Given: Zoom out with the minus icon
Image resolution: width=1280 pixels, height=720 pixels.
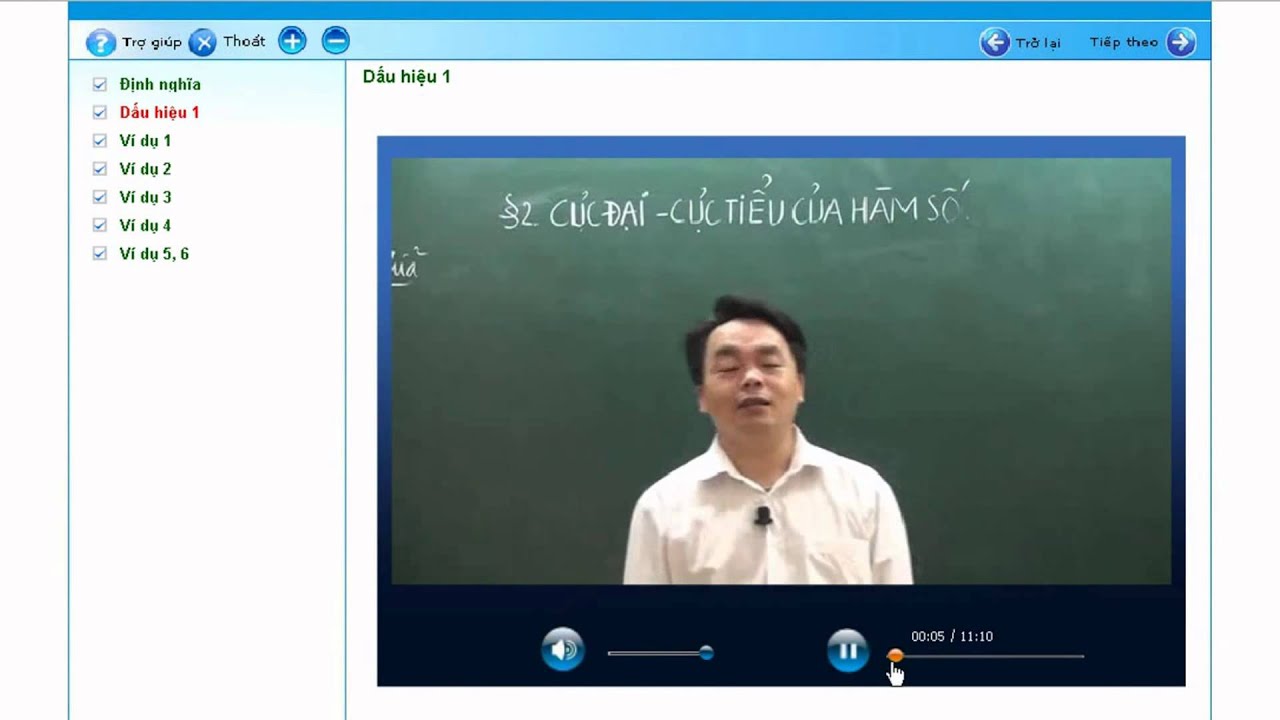Looking at the screenshot, I should [x=336, y=41].
